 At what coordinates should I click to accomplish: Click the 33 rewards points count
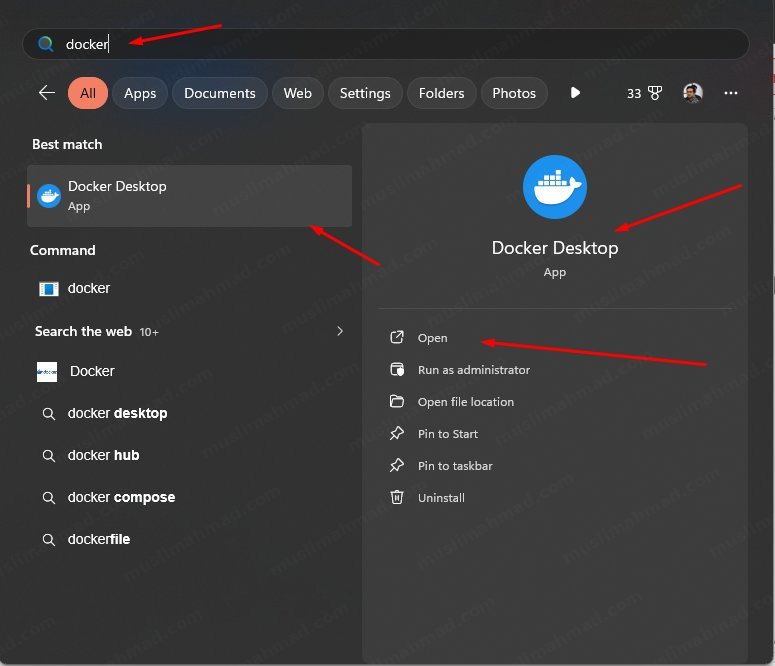pos(634,93)
